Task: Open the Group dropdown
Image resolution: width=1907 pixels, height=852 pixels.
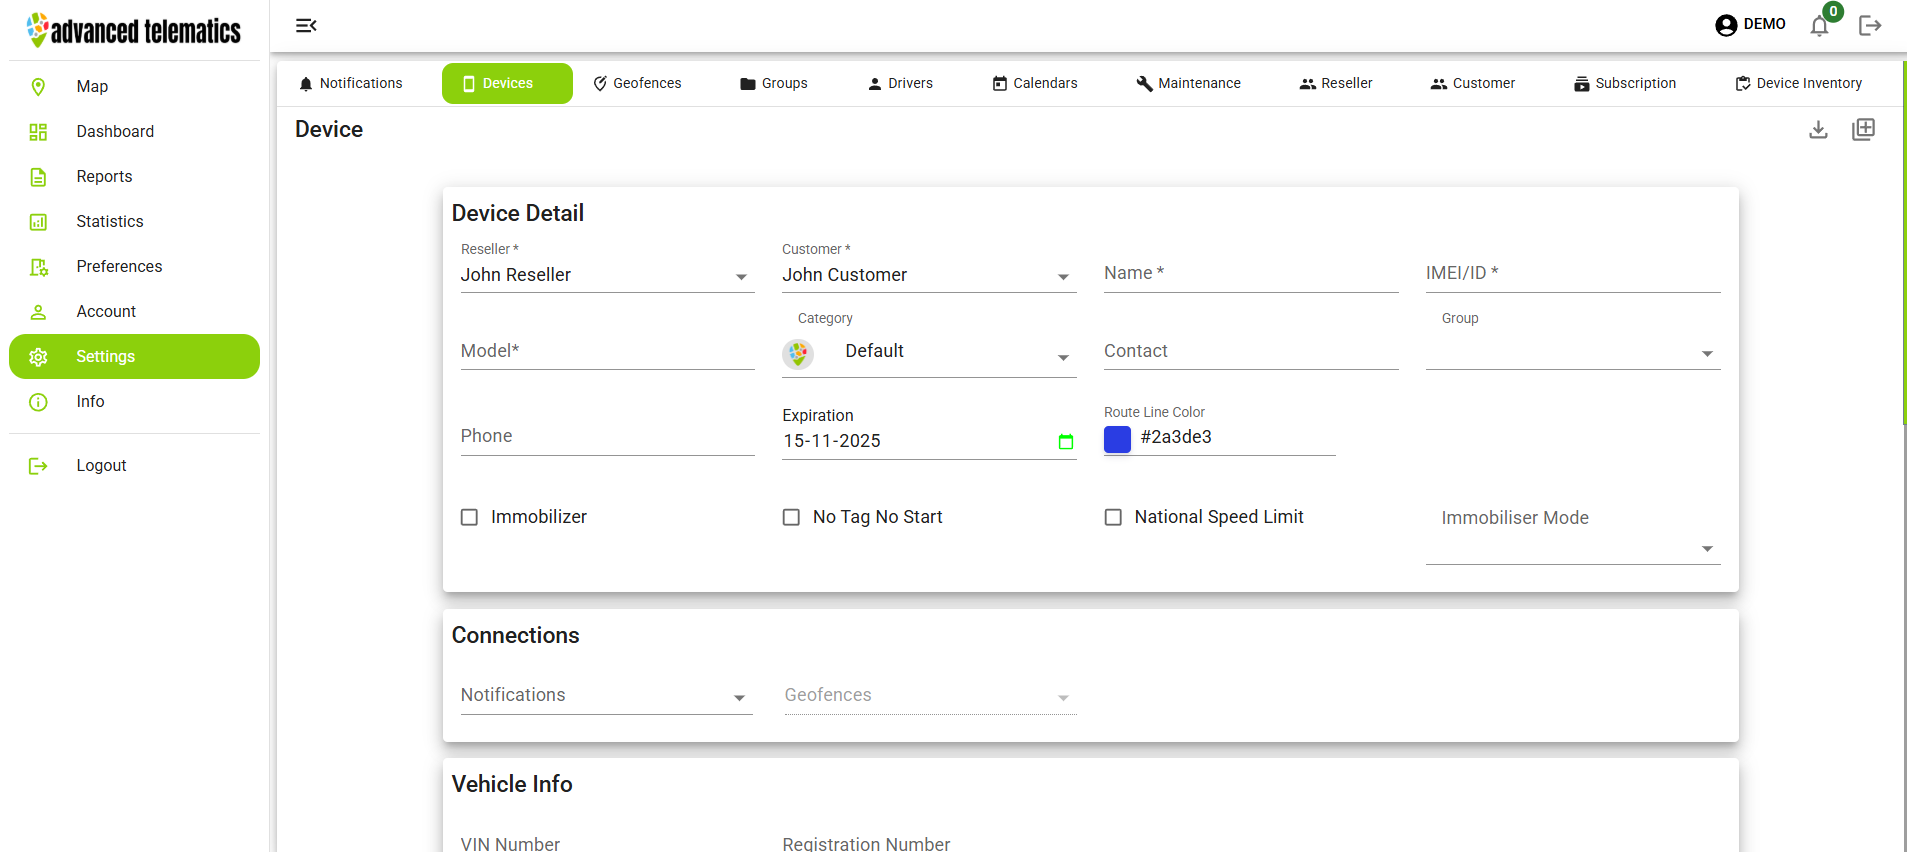Action: 1573,352
